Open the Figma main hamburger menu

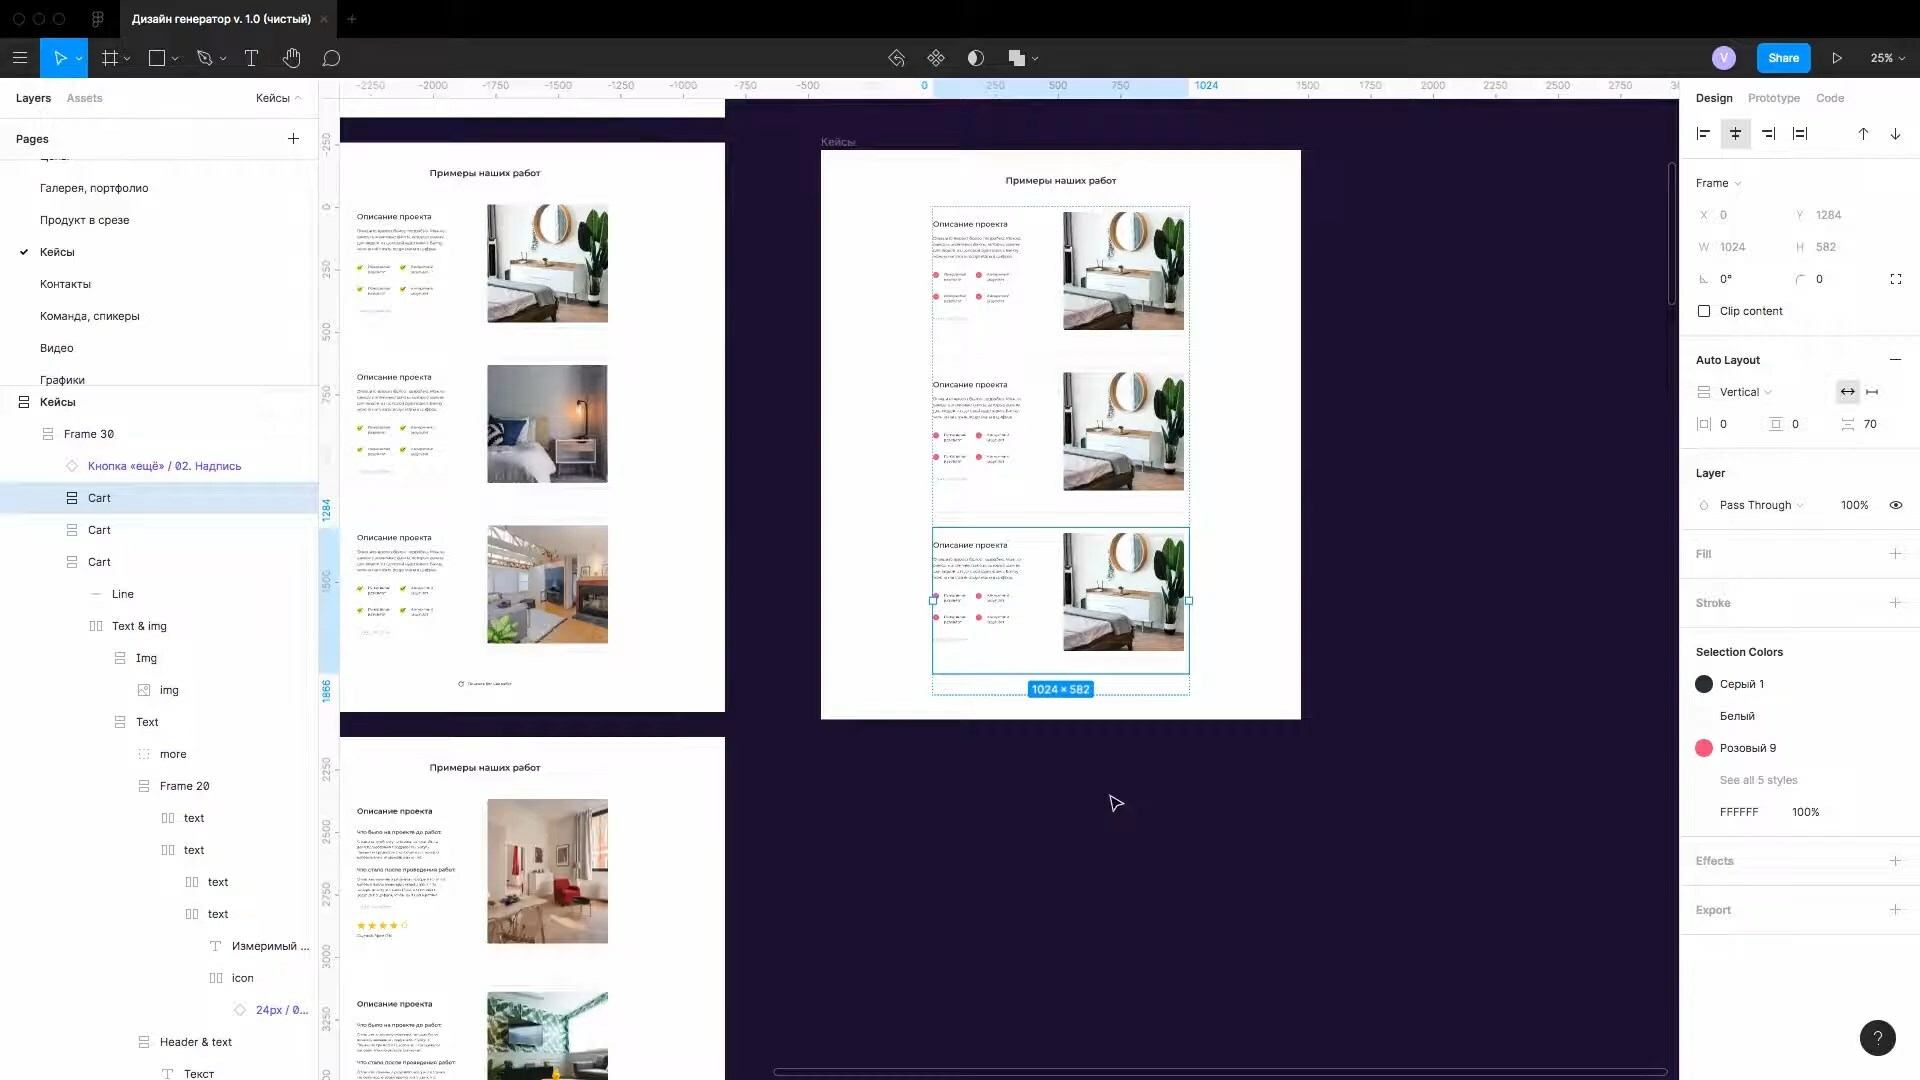click(x=20, y=58)
